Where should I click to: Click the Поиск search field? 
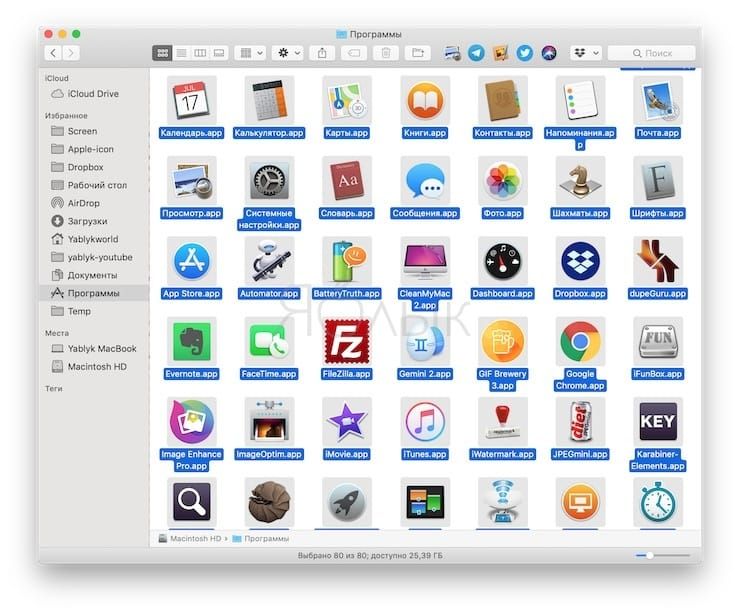click(x=651, y=53)
